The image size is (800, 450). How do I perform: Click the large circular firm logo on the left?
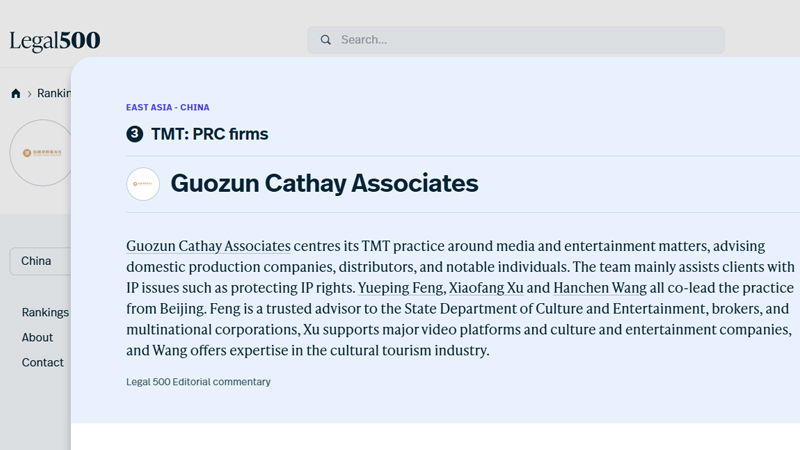(x=42, y=153)
